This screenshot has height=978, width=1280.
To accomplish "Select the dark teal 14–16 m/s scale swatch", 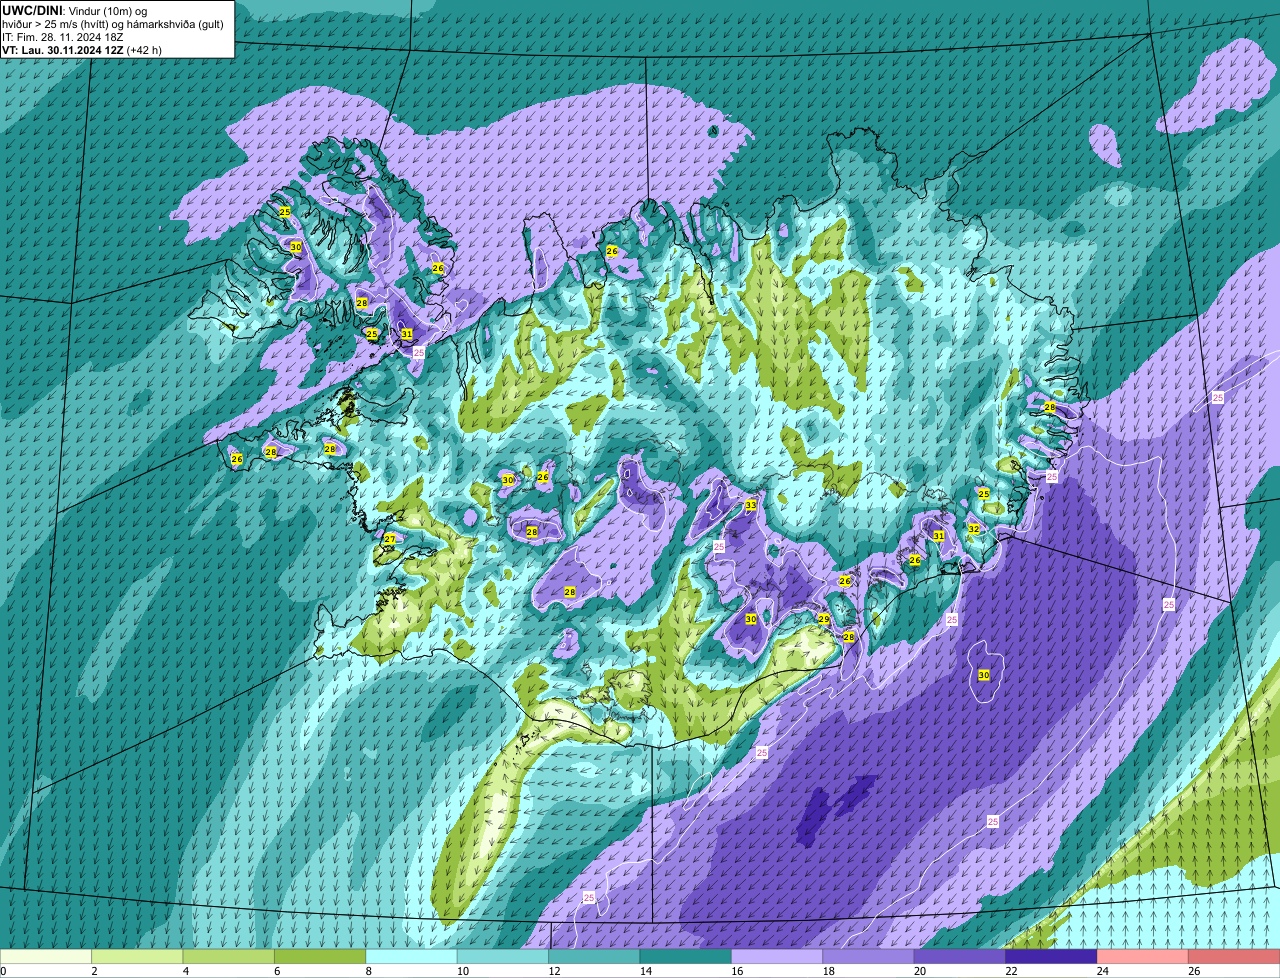I will (686, 956).
